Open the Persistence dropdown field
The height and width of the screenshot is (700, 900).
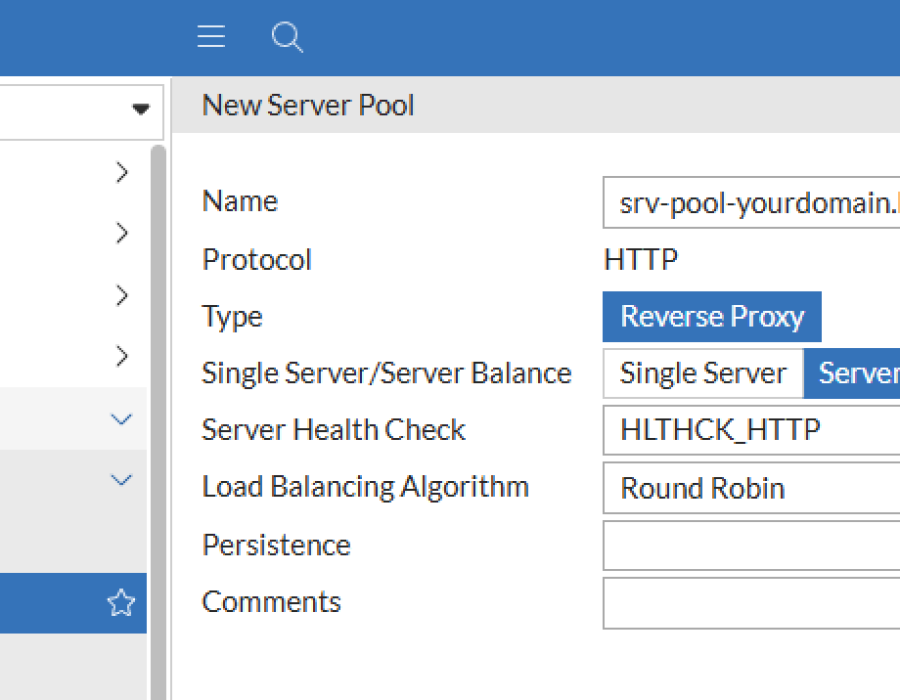(x=751, y=546)
